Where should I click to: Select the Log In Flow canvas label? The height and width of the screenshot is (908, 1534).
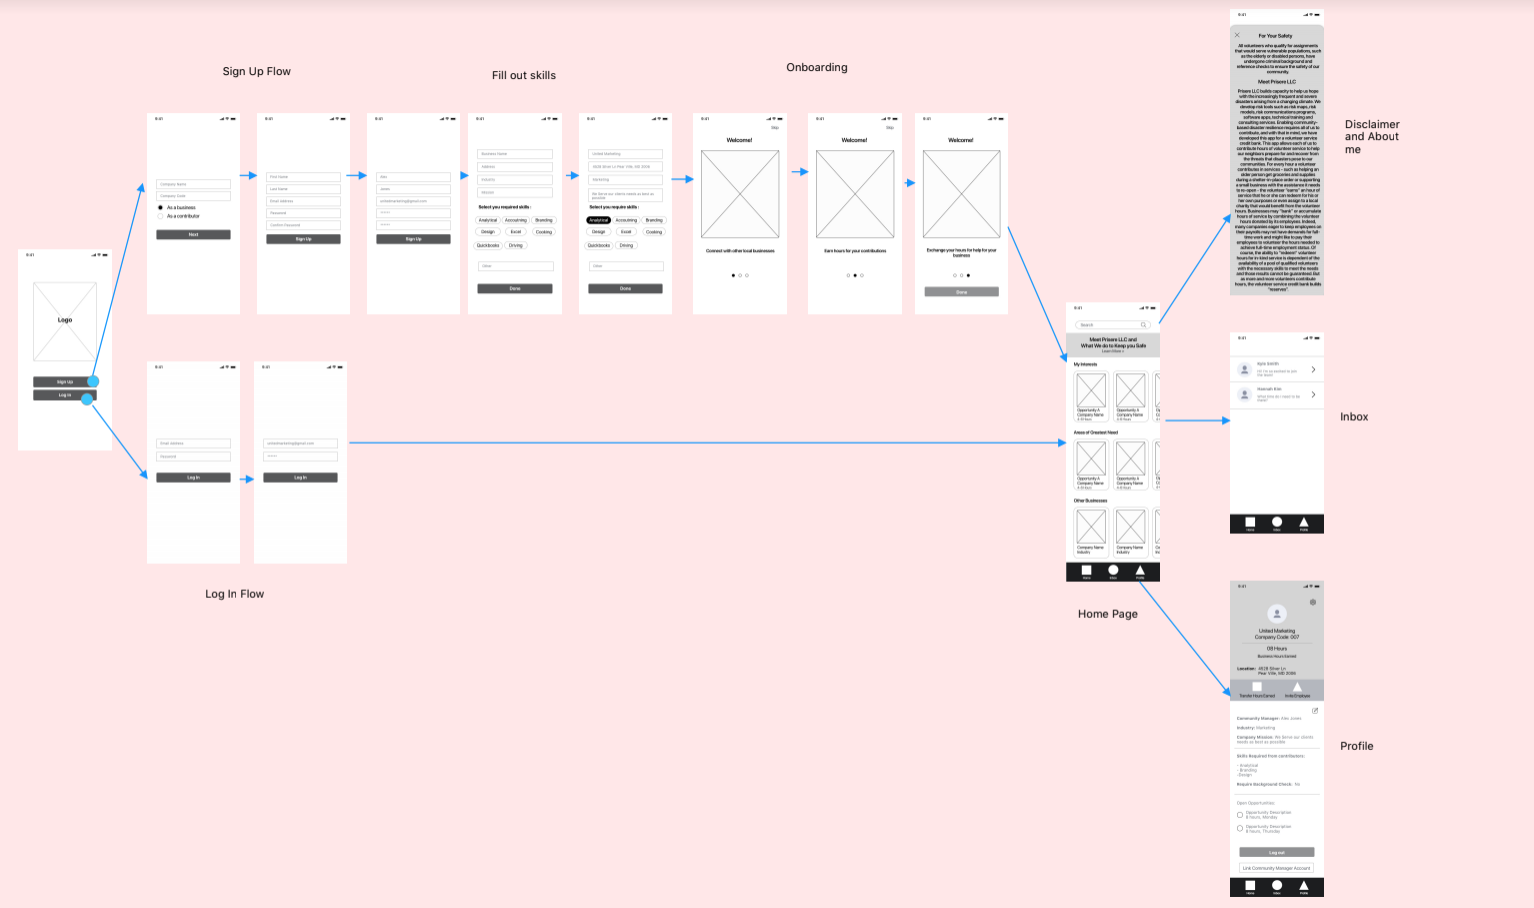tap(235, 594)
